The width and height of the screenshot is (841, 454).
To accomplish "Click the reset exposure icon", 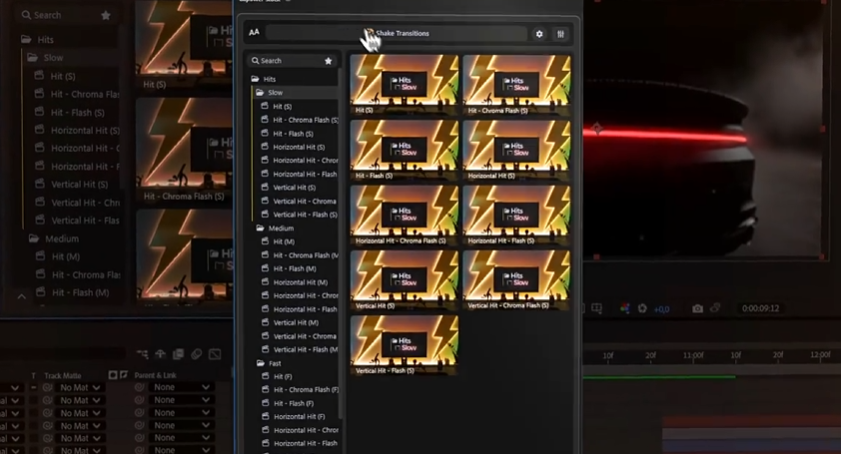I will (642, 309).
